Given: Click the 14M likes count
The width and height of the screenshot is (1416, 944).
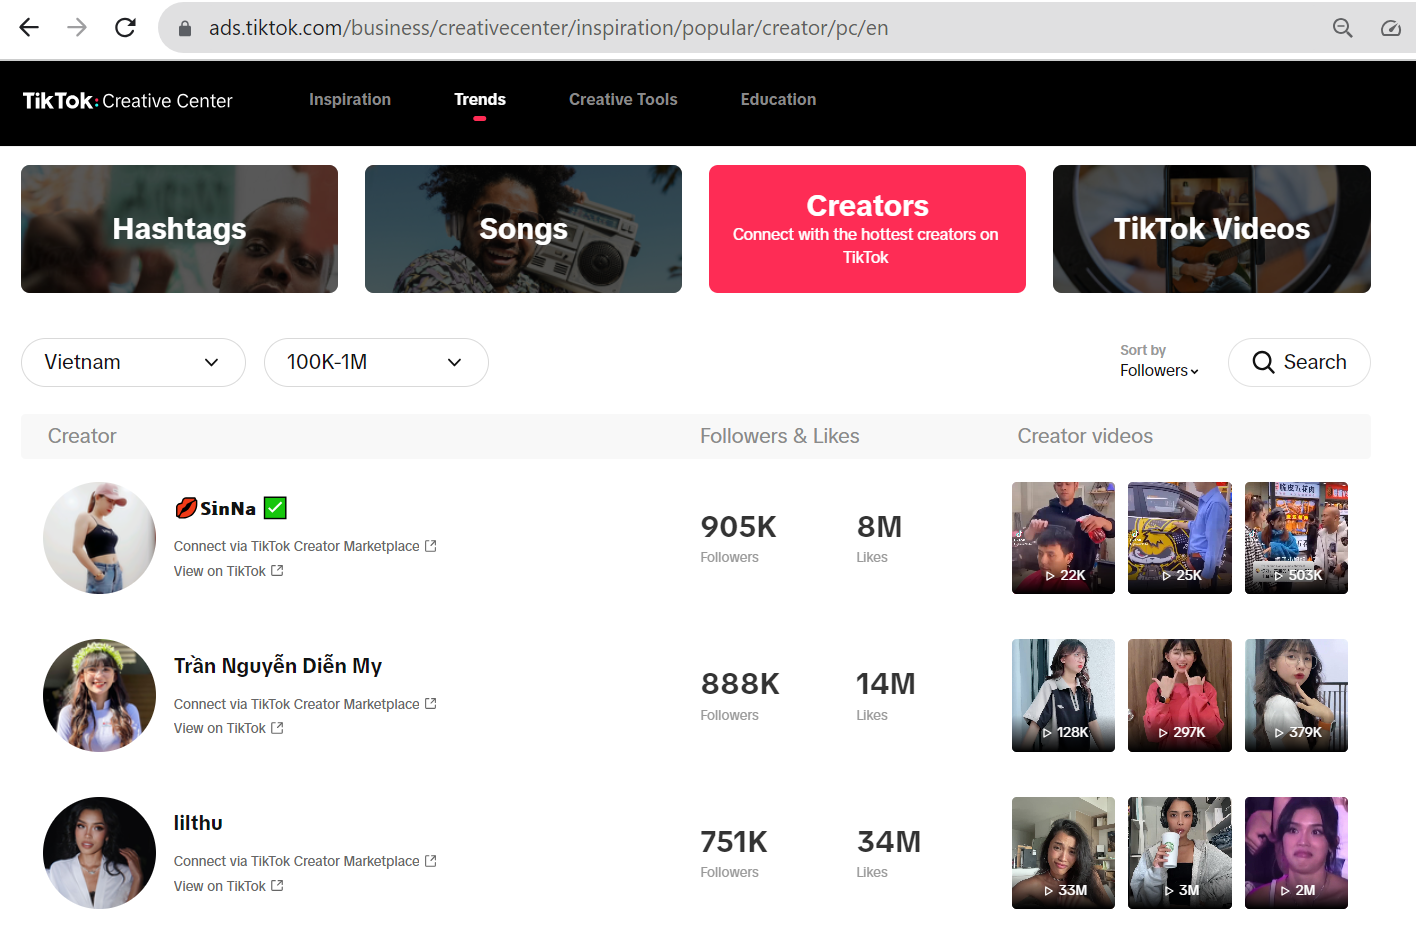Looking at the screenshot, I should pyautogui.click(x=886, y=684).
